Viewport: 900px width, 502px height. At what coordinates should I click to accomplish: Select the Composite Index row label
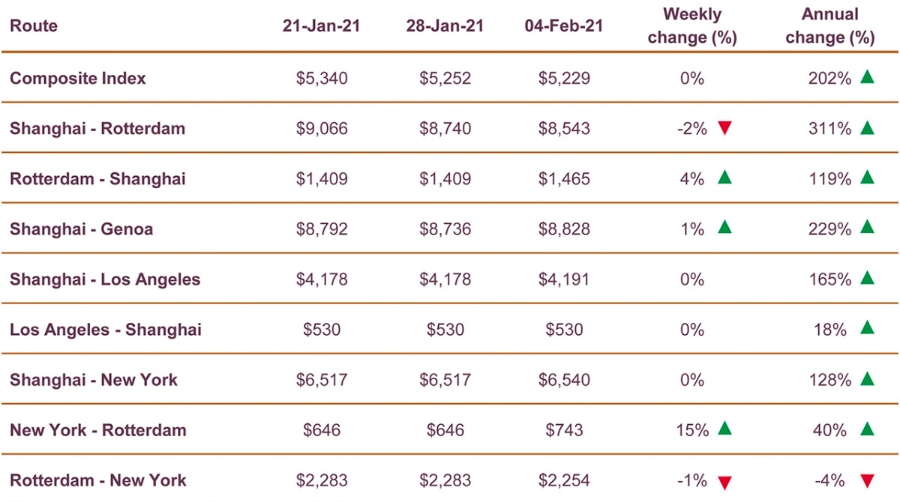point(77,78)
